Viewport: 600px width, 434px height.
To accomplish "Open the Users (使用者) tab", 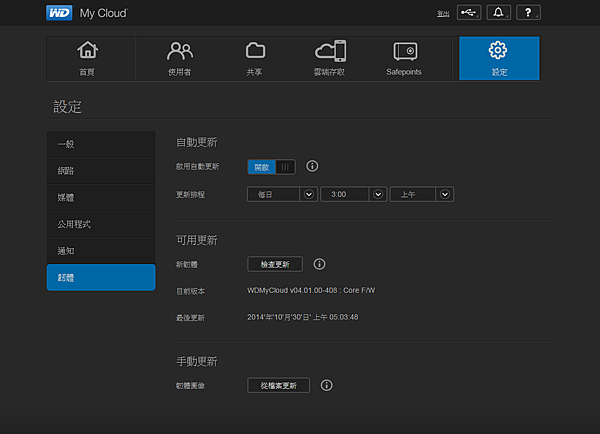I will 180,59.
